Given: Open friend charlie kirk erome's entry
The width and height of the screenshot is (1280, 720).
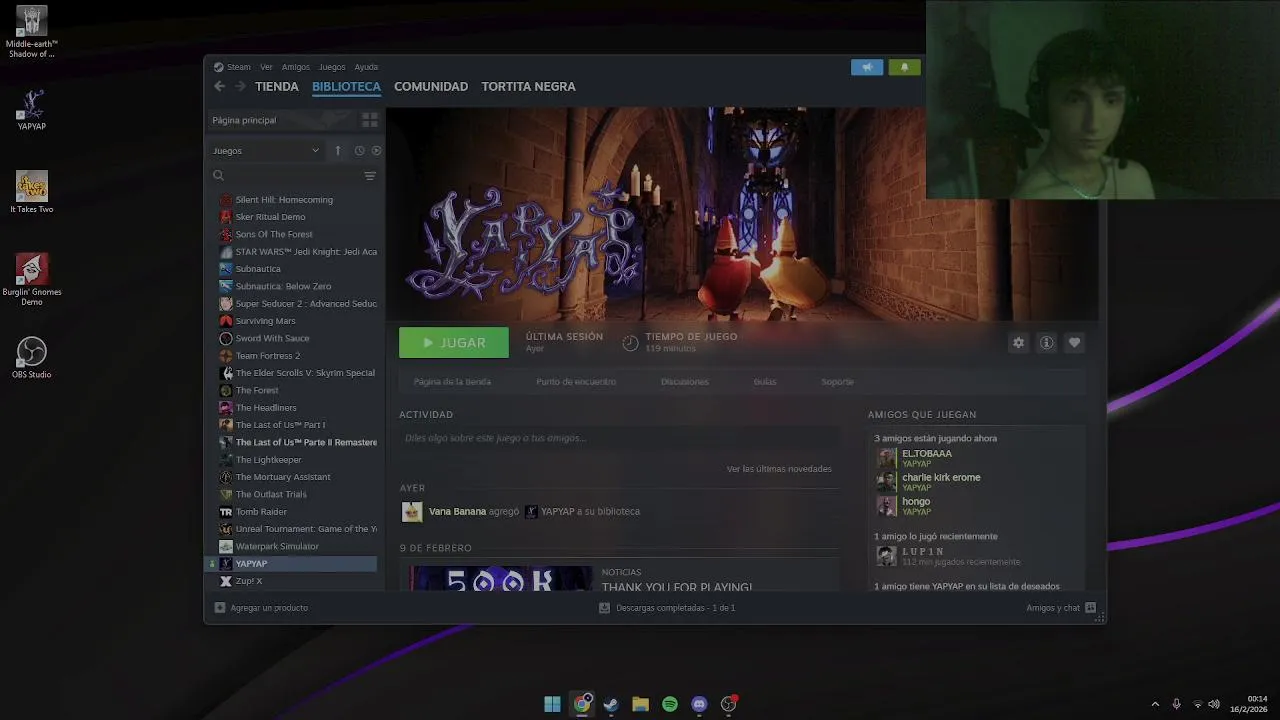Looking at the screenshot, I should [x=929, y=482].
